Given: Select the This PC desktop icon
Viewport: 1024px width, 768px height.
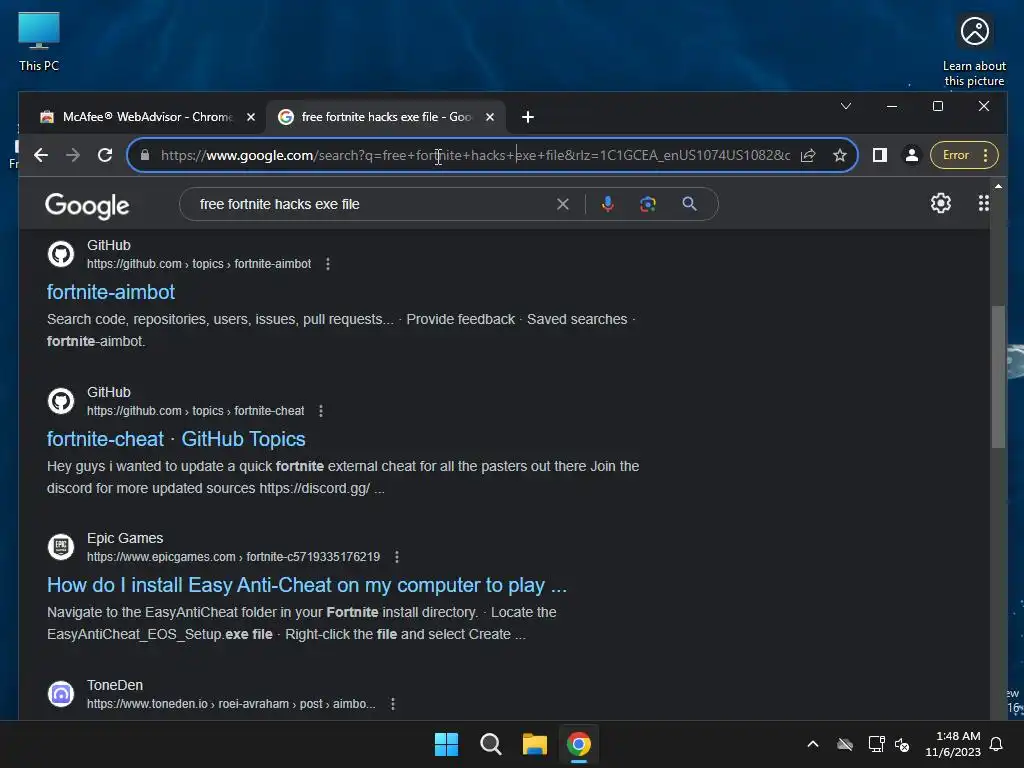Looking at the screenshot, I should 39,42.
